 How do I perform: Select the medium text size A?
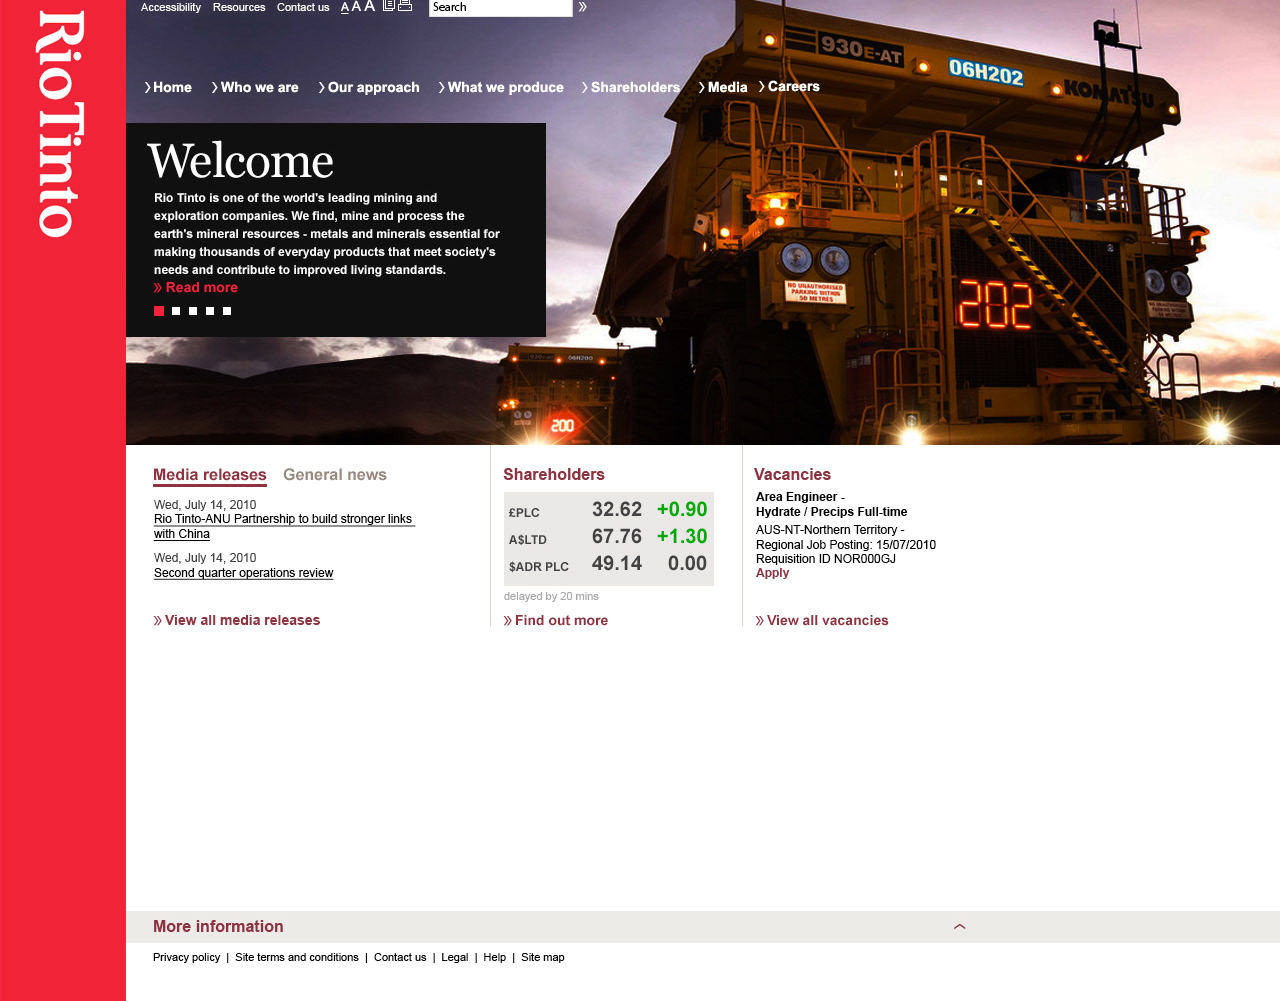356,7
